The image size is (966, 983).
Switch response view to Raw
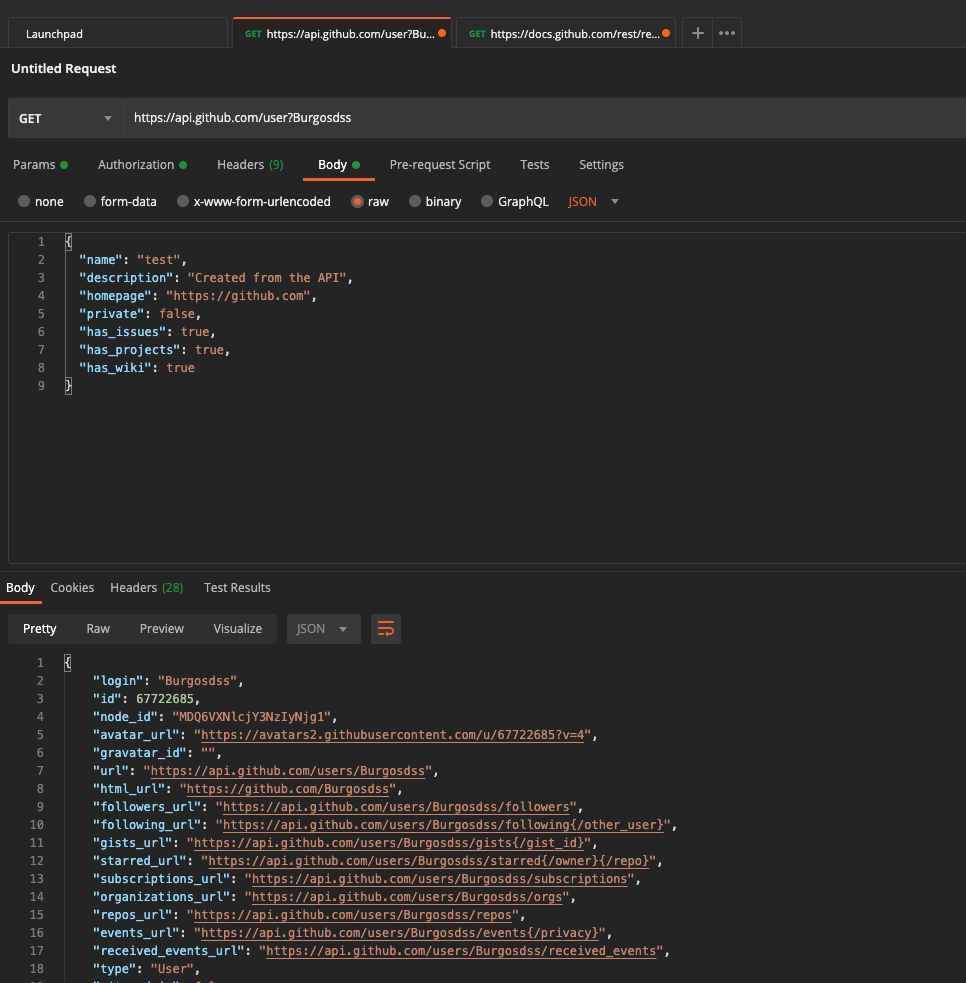[x=98, y=629]
